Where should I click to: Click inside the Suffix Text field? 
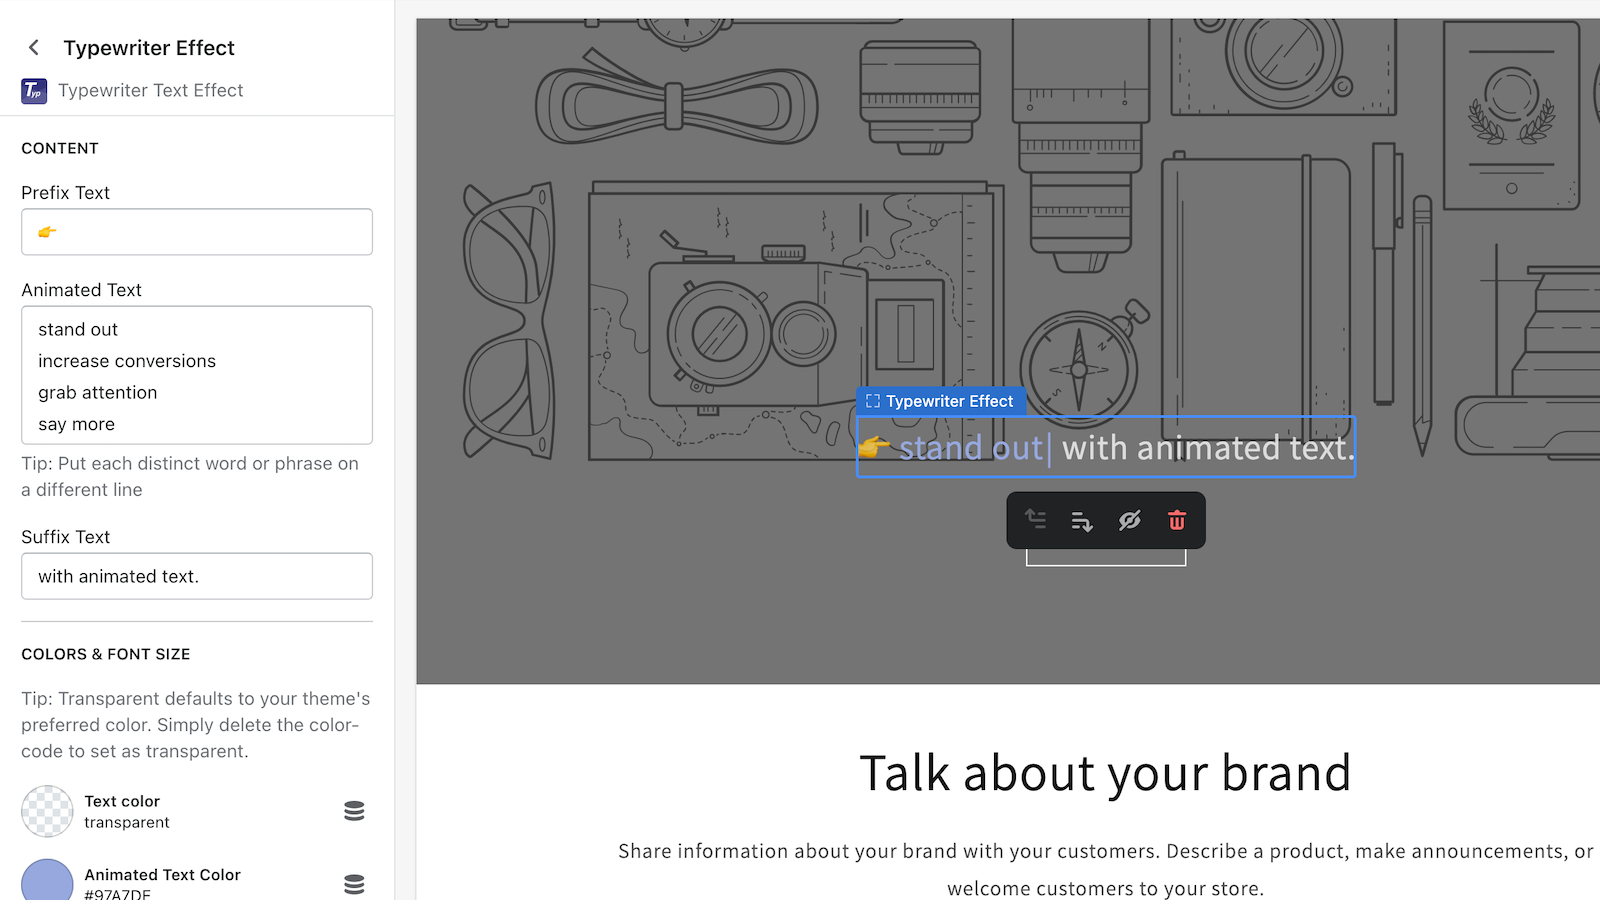point(196,576)
